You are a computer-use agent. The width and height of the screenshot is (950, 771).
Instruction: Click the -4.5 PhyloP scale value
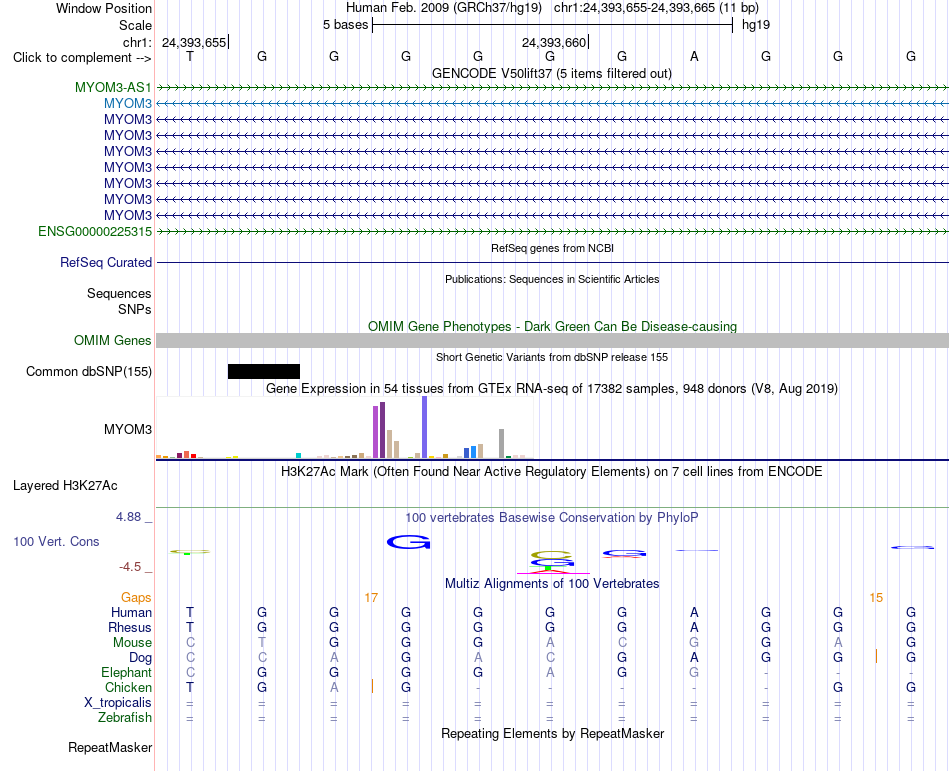pos(130,567)
